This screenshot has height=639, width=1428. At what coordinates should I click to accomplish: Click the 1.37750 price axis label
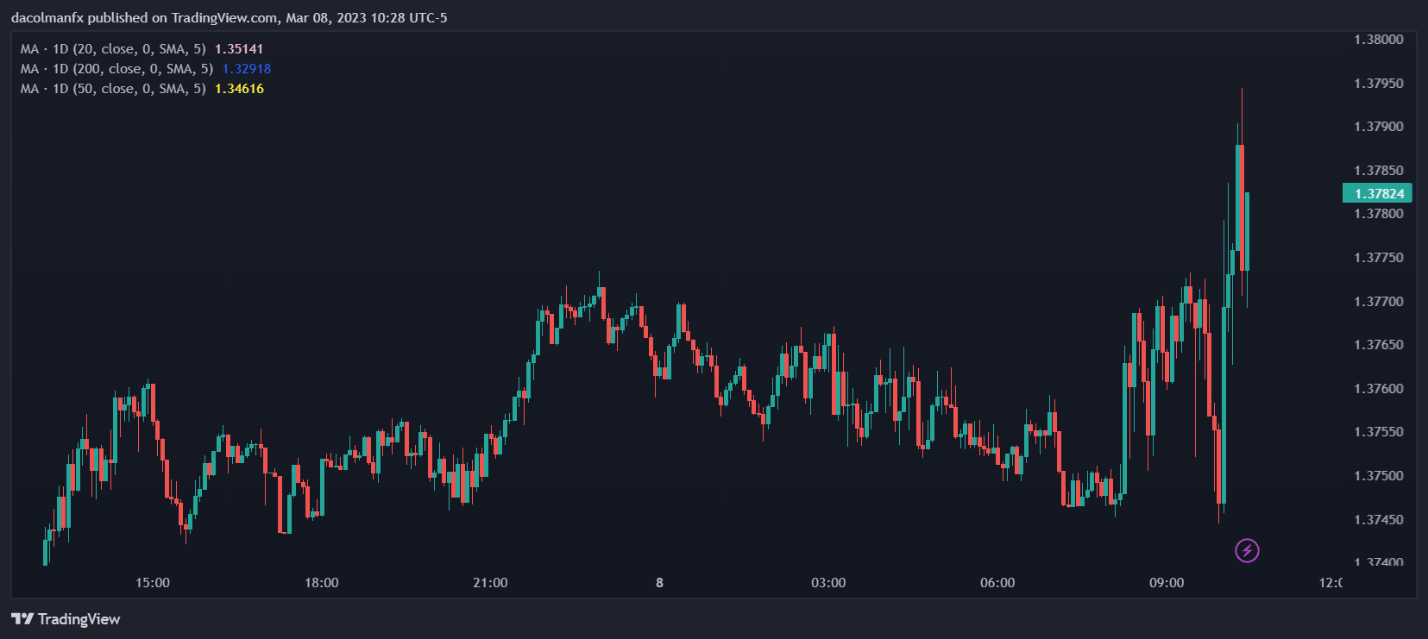point(1378,257)
